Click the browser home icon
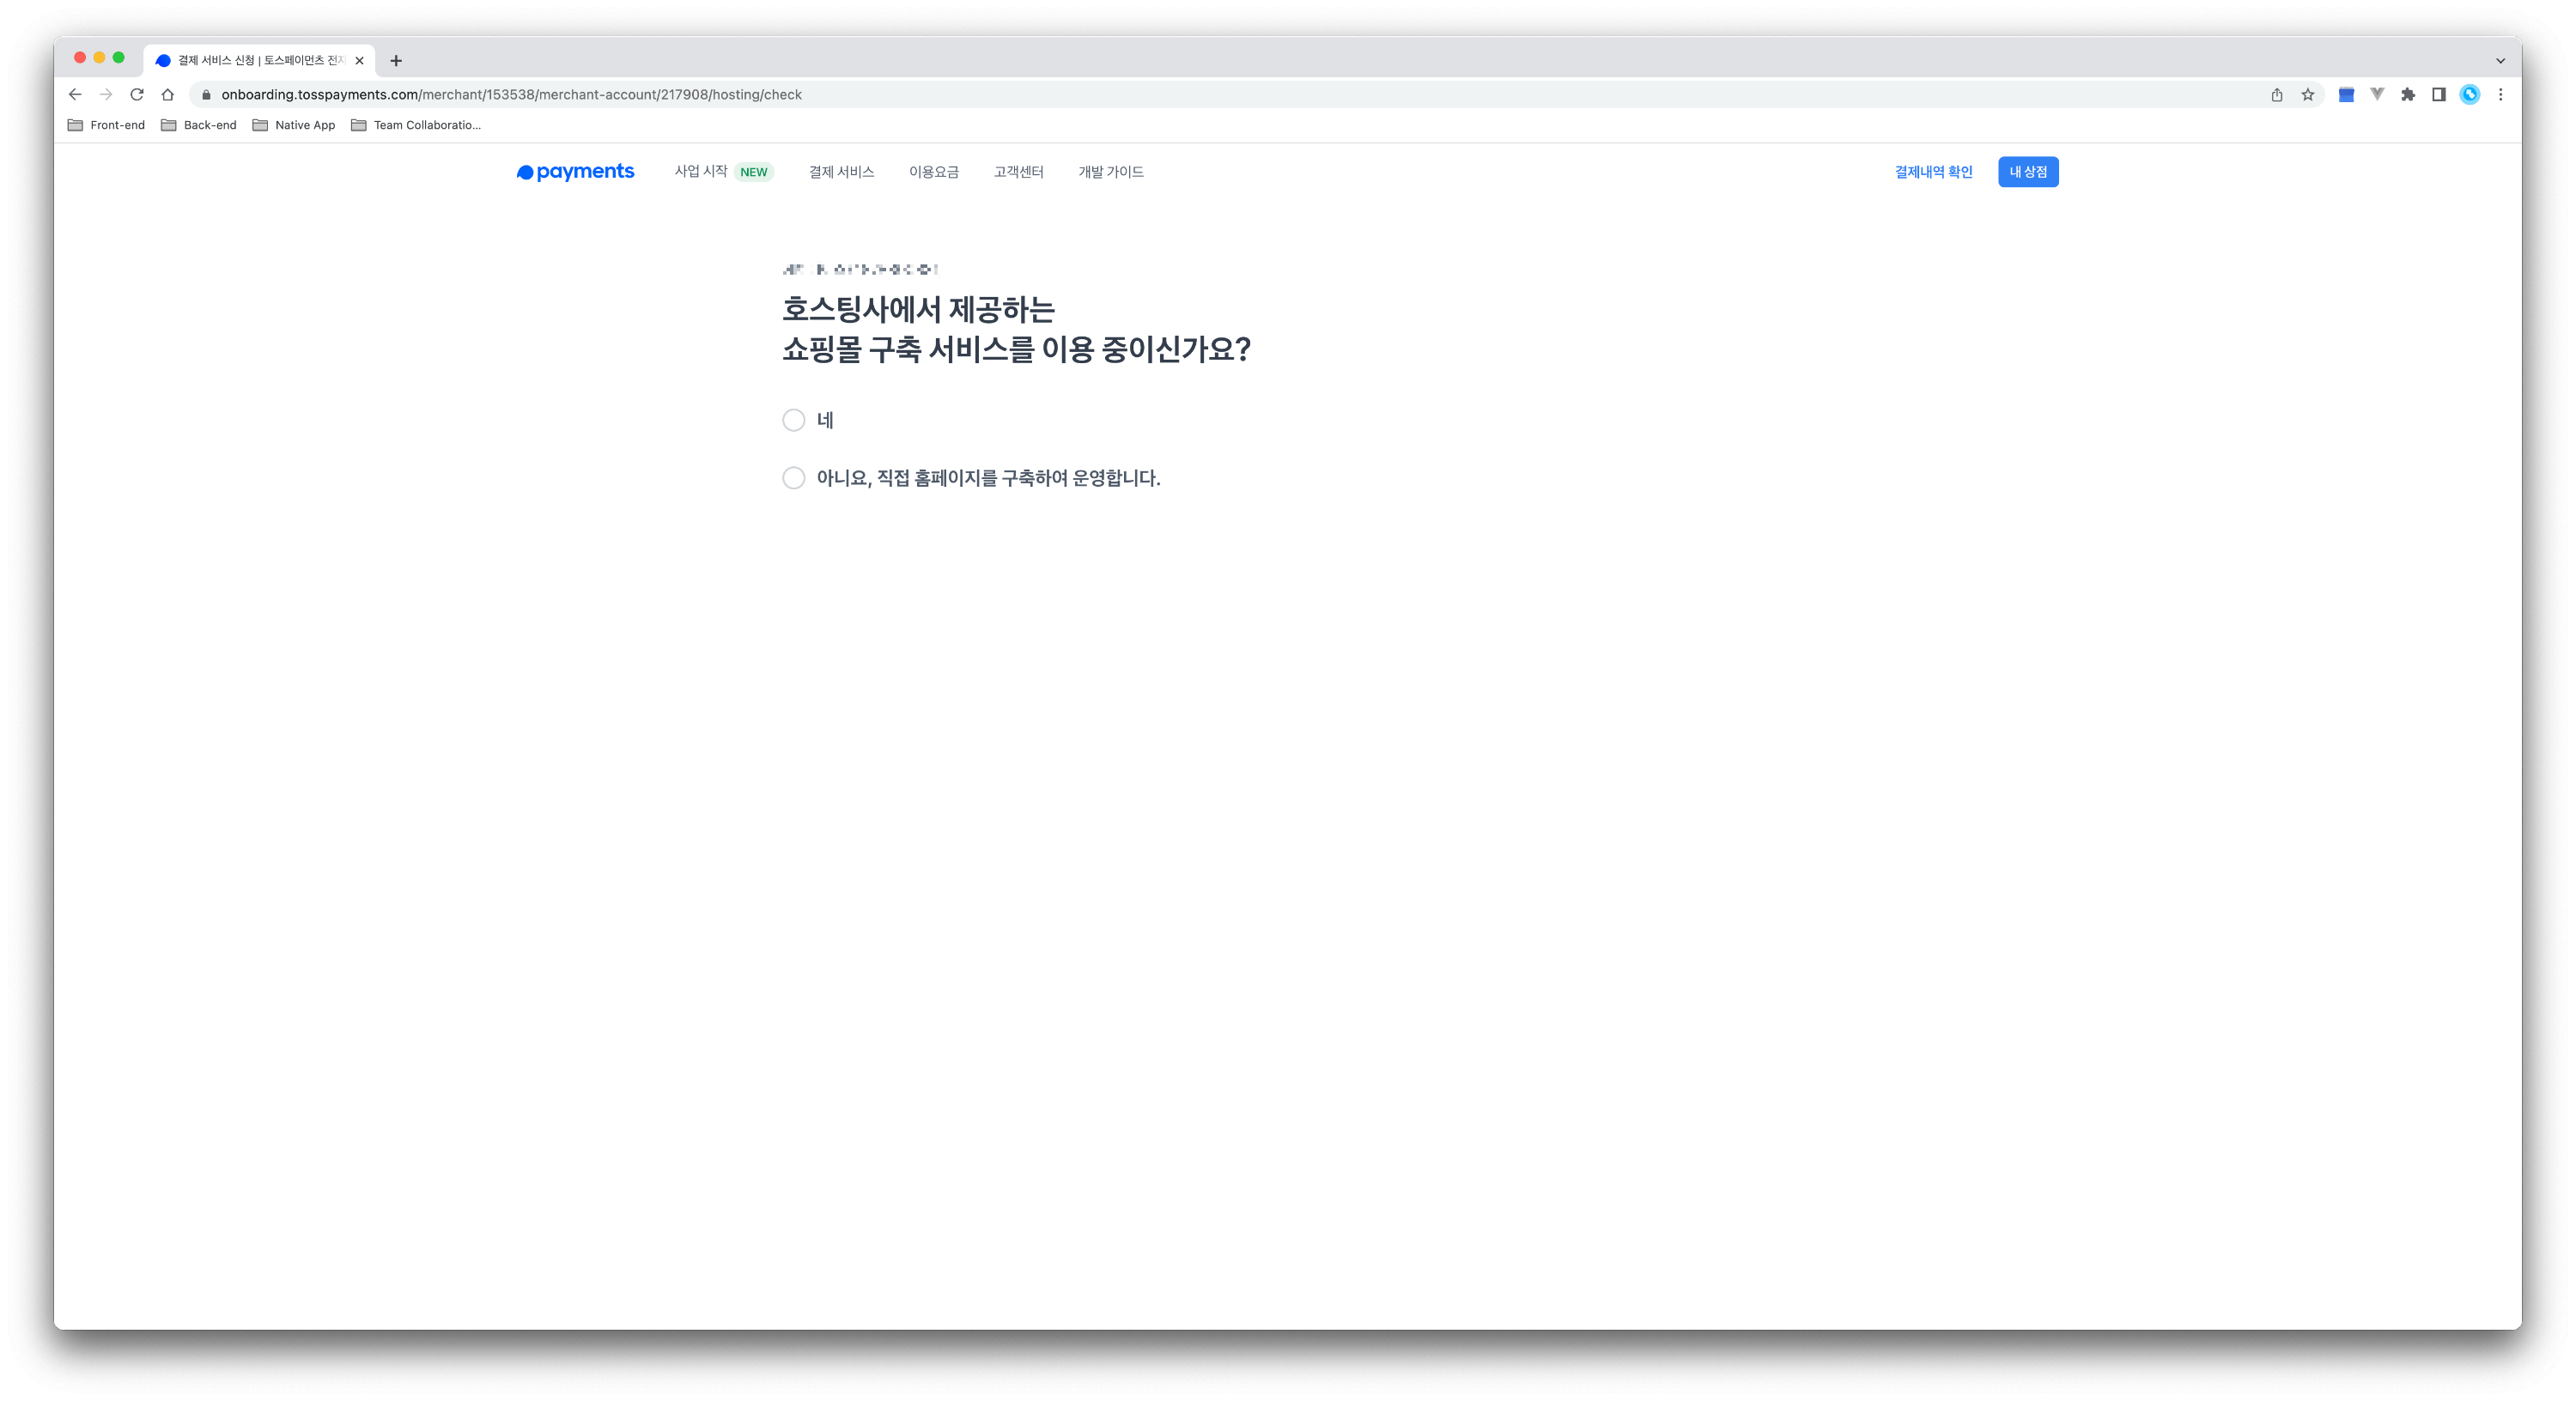 [168, 94]
